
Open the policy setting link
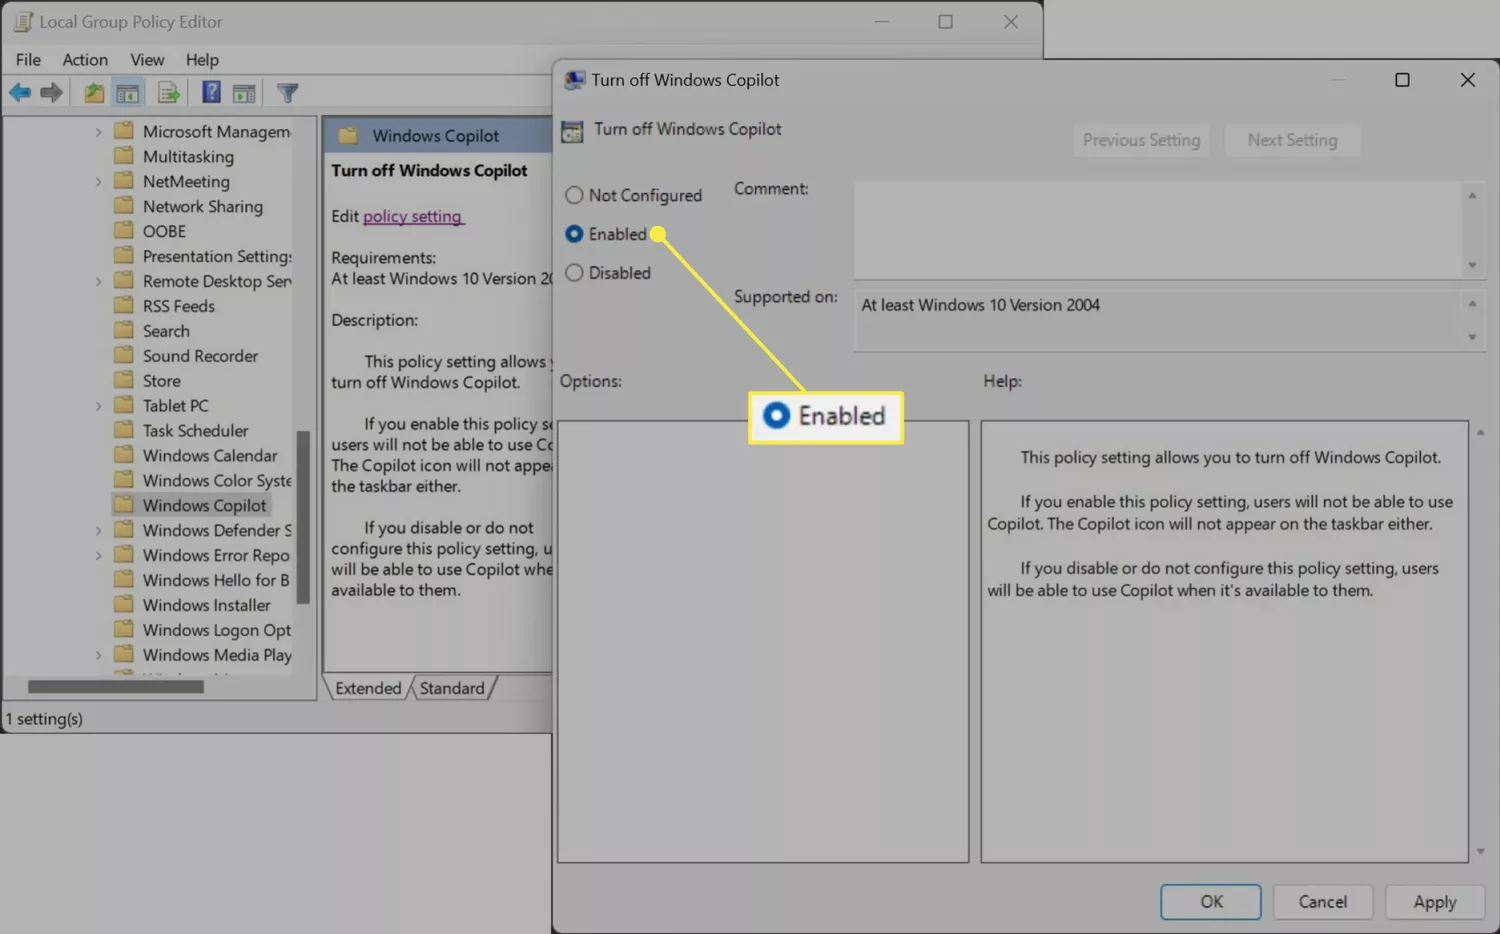coord(412,216)
